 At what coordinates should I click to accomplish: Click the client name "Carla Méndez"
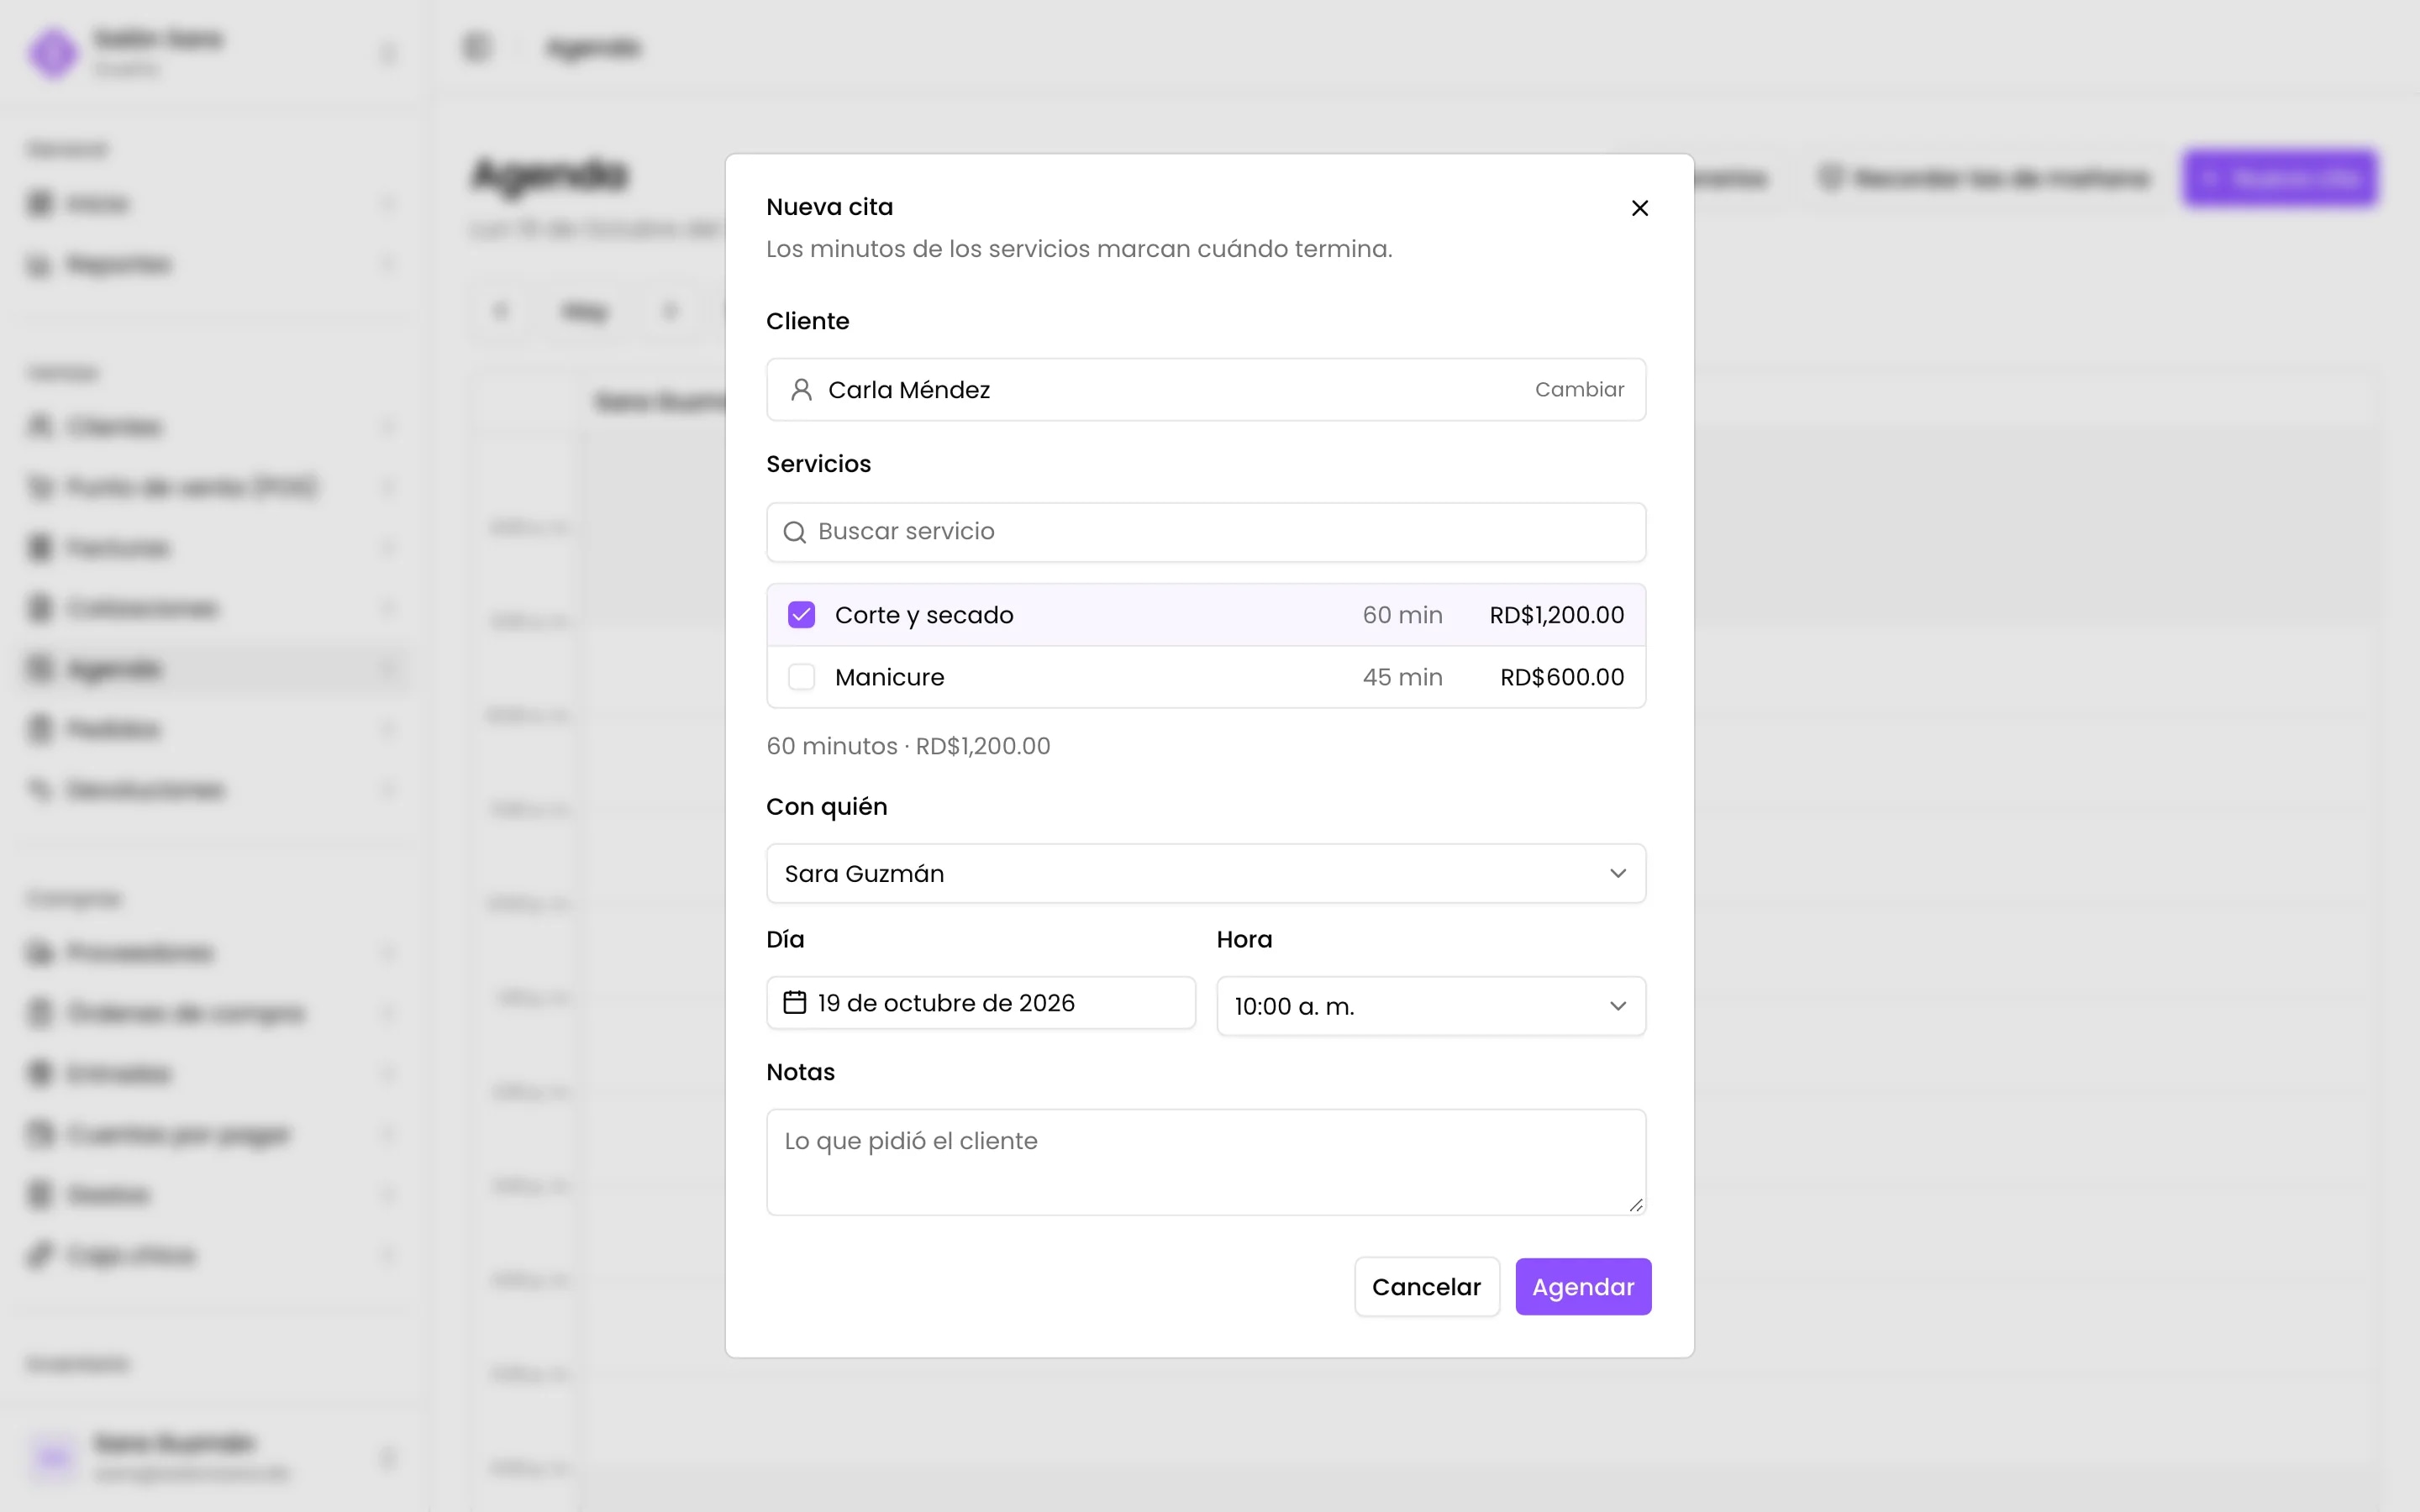[909, 390]
